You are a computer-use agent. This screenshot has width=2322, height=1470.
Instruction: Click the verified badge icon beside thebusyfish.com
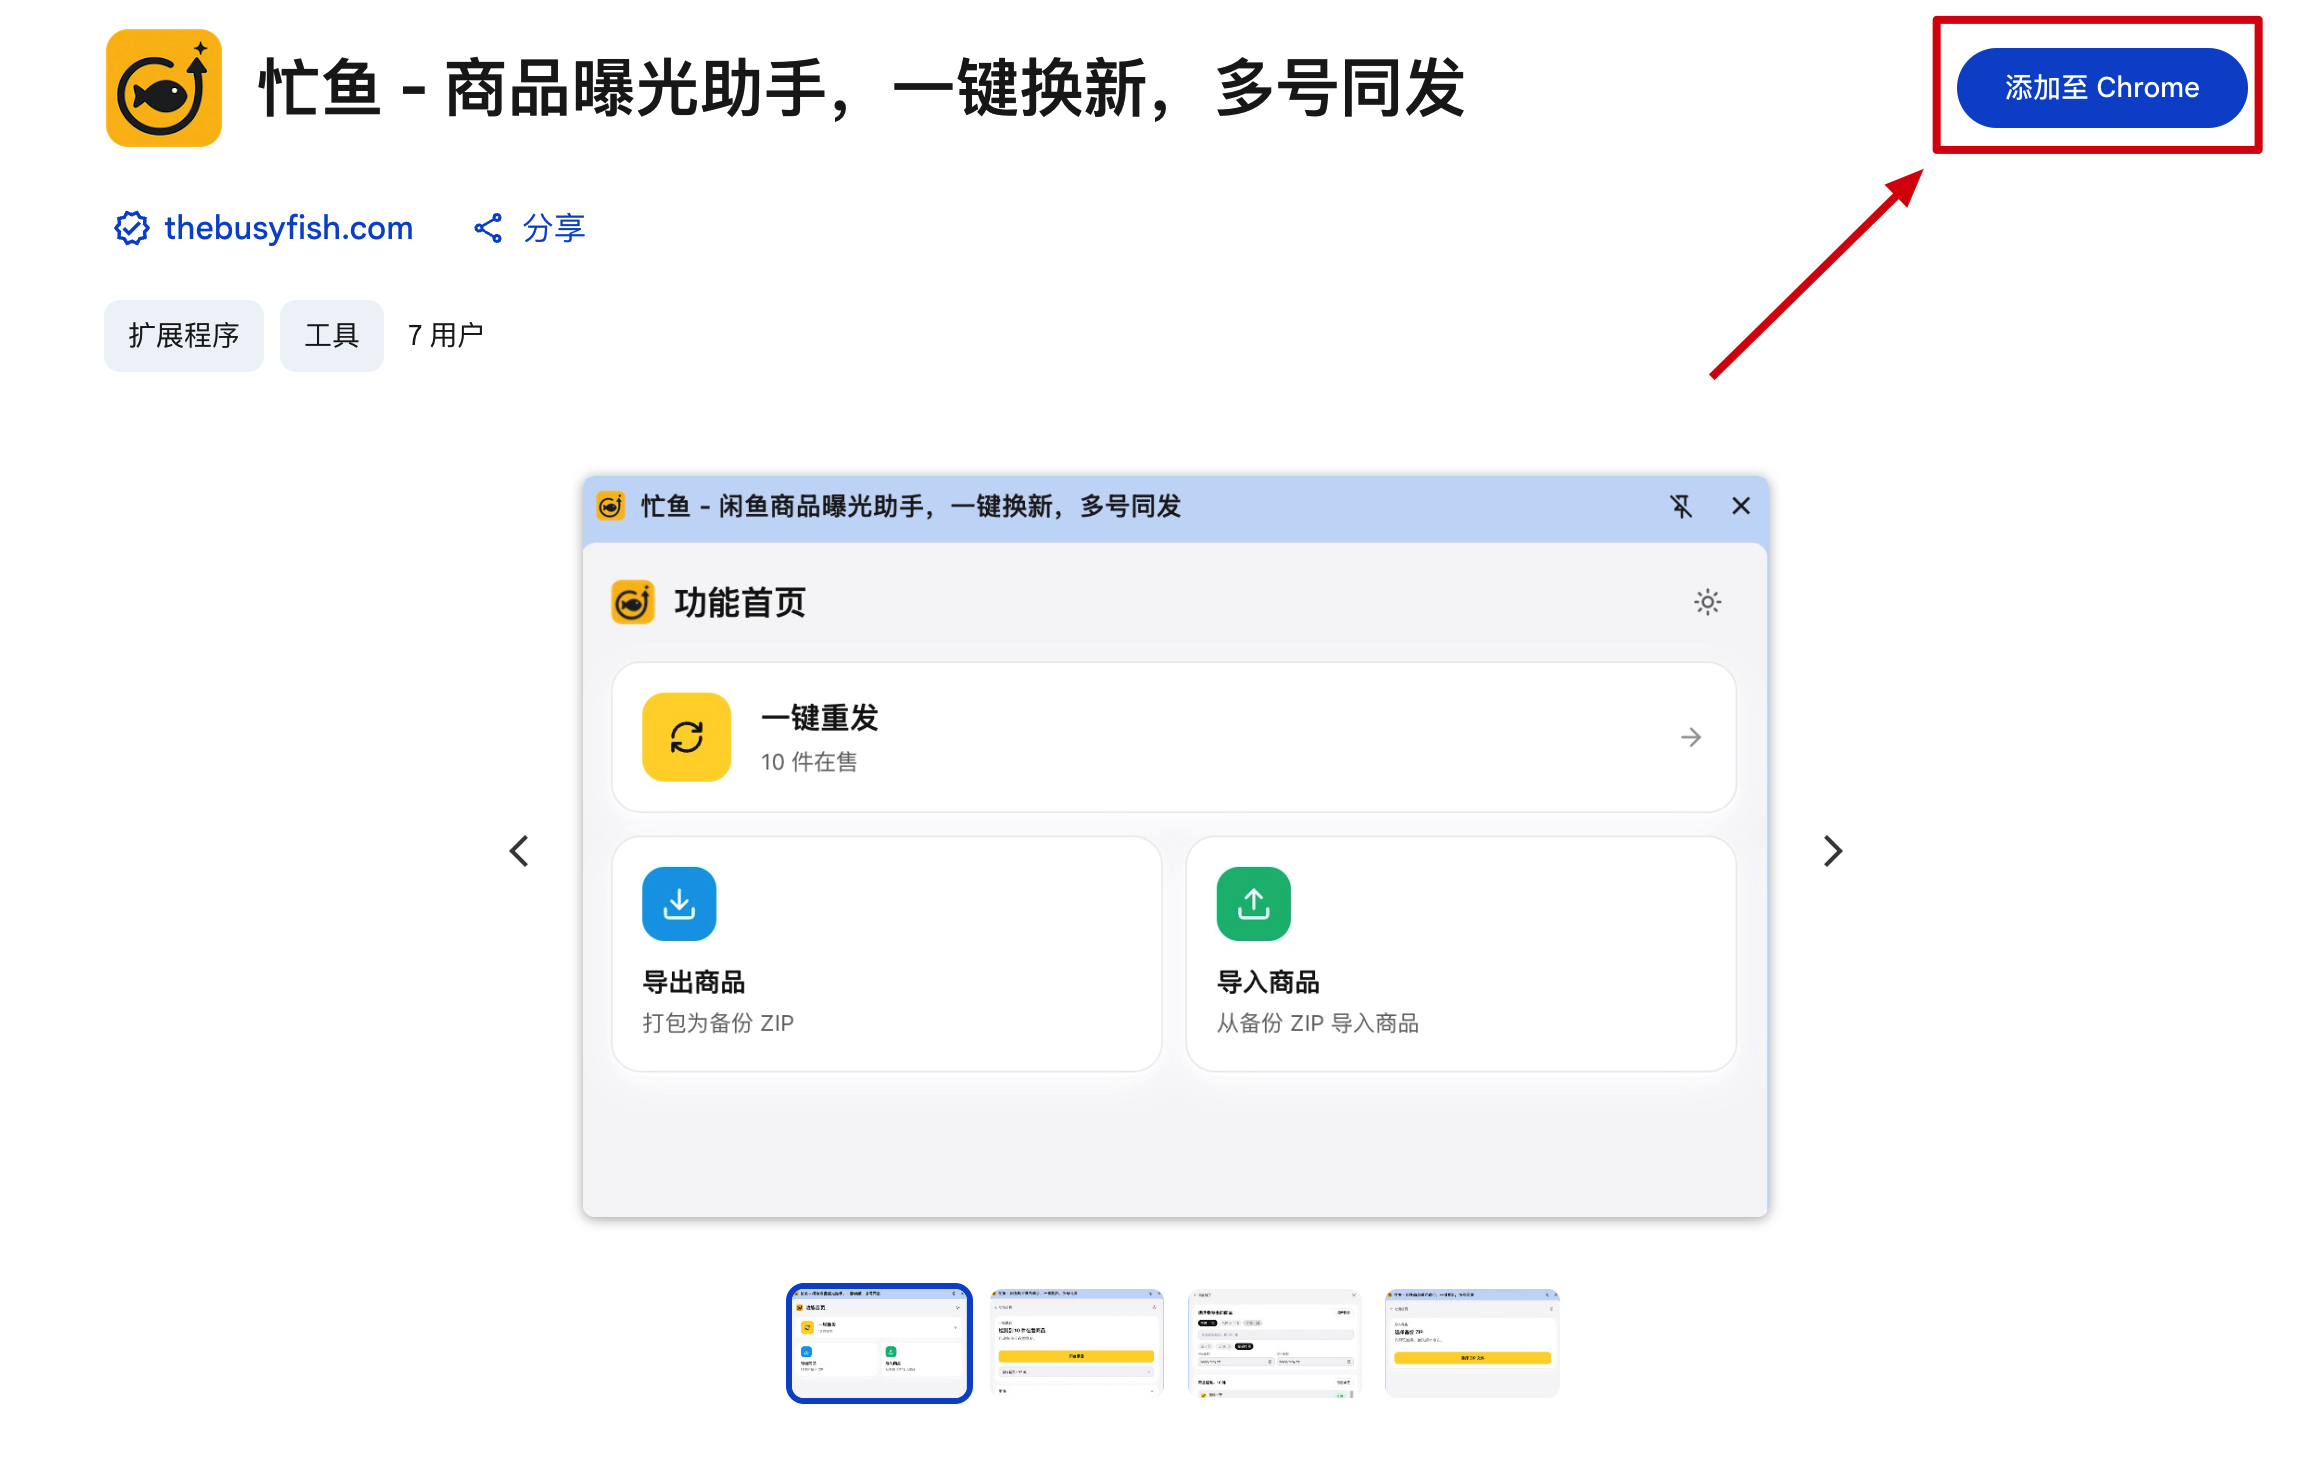coord(132,228)
